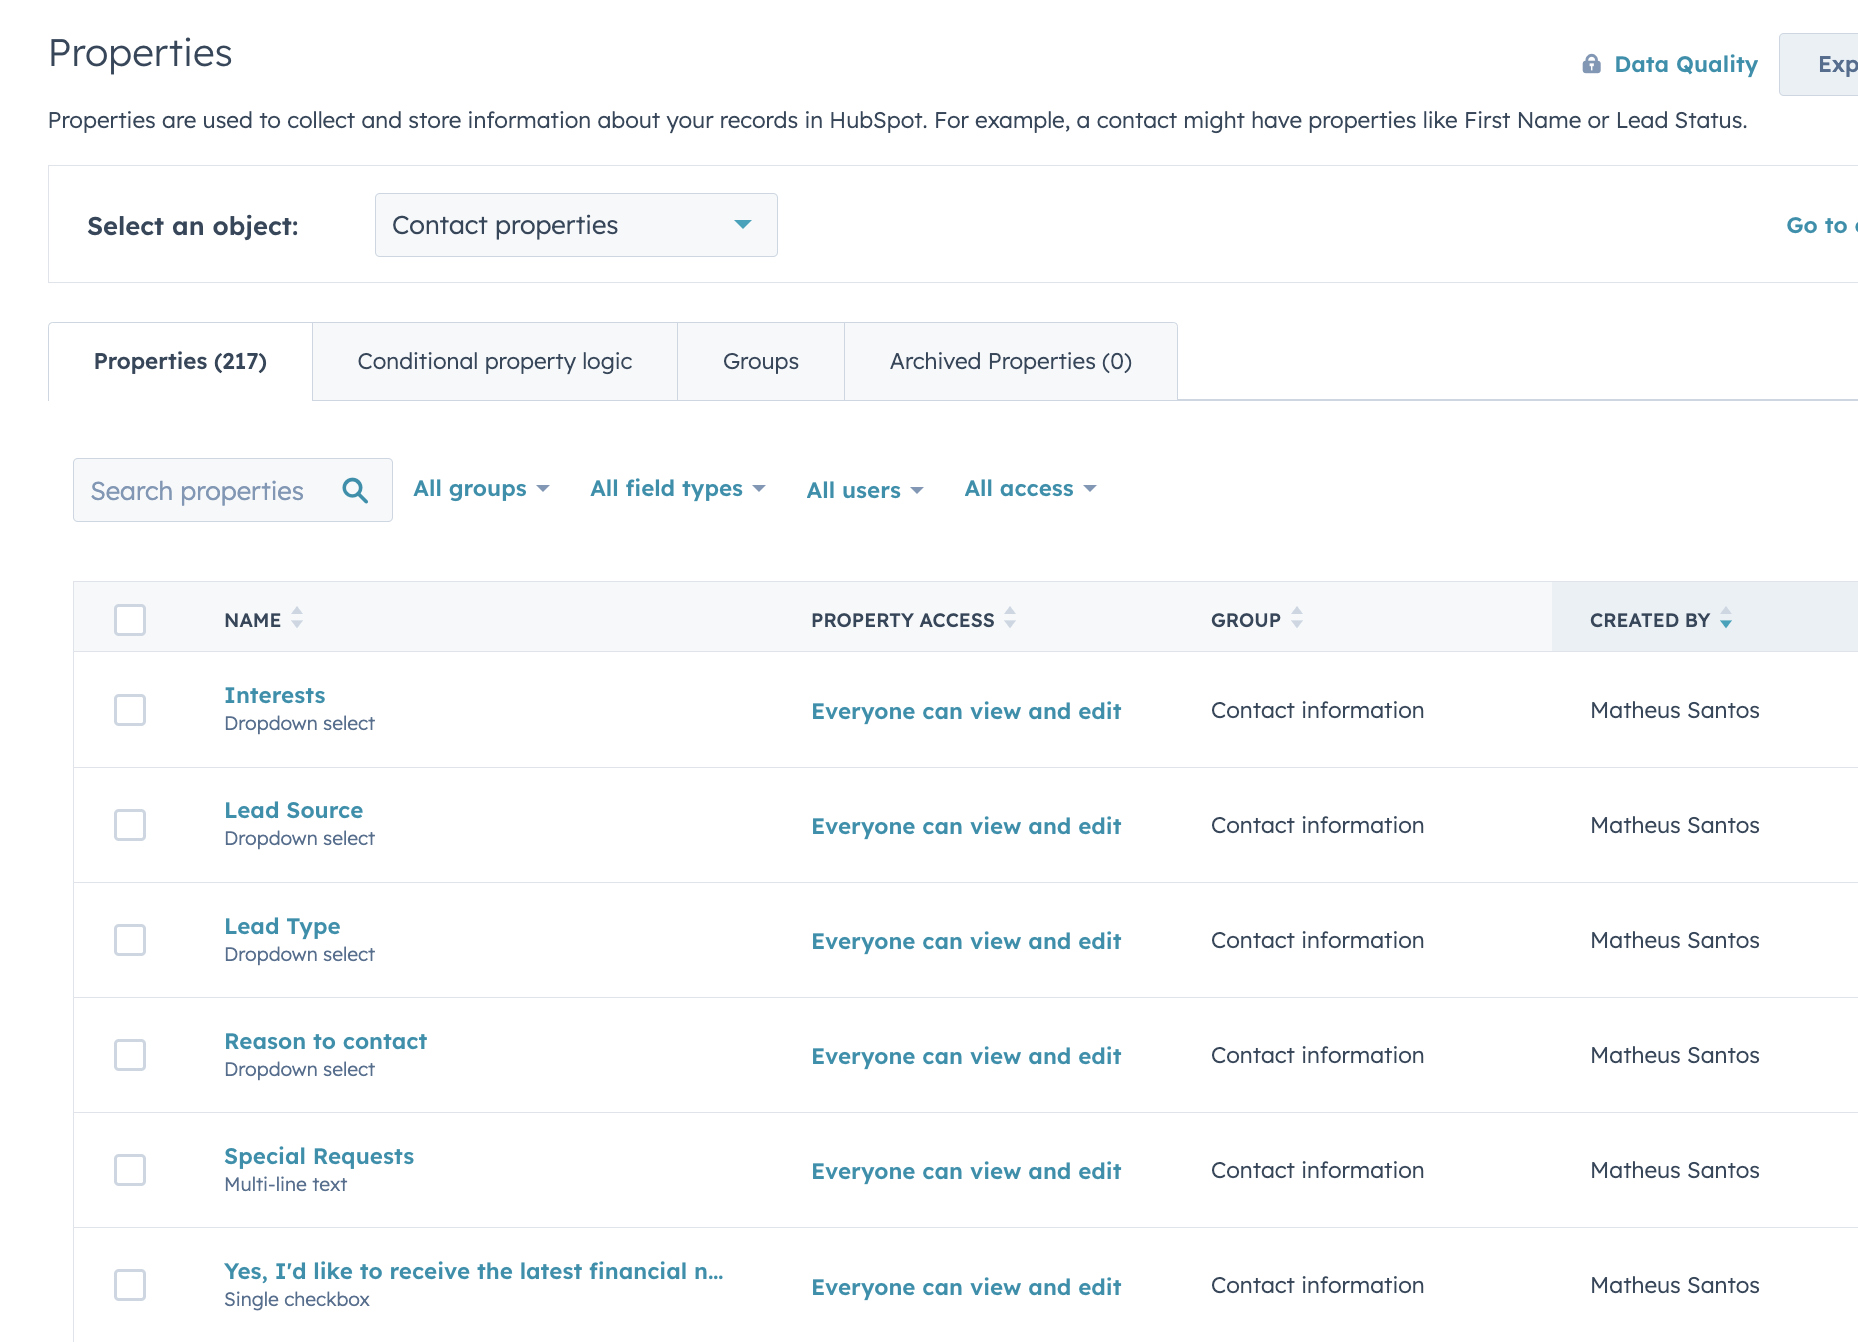Expand the All groups filter

[481, 489]
